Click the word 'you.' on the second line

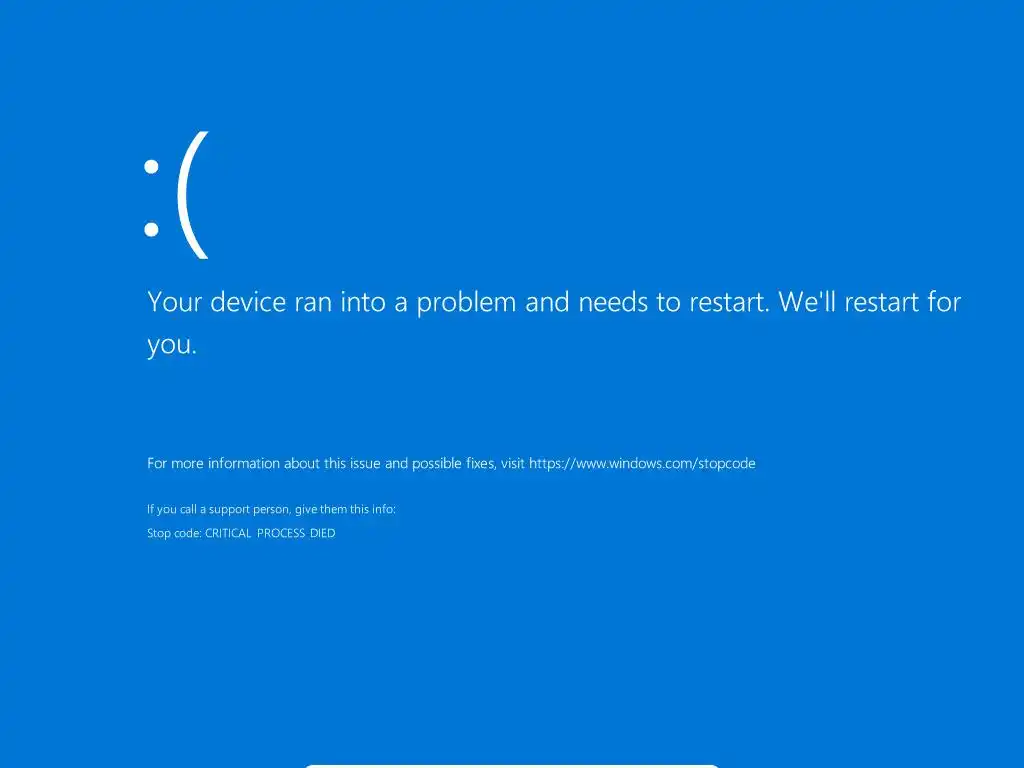tap(172, 345)
